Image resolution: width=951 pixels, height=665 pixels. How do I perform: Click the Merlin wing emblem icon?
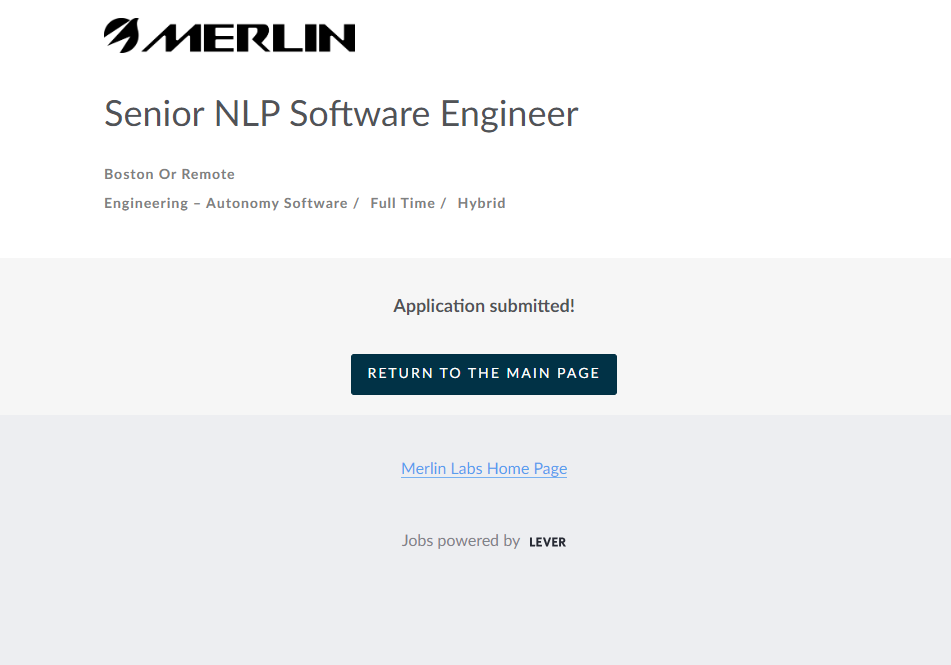(x=121, y=35)
